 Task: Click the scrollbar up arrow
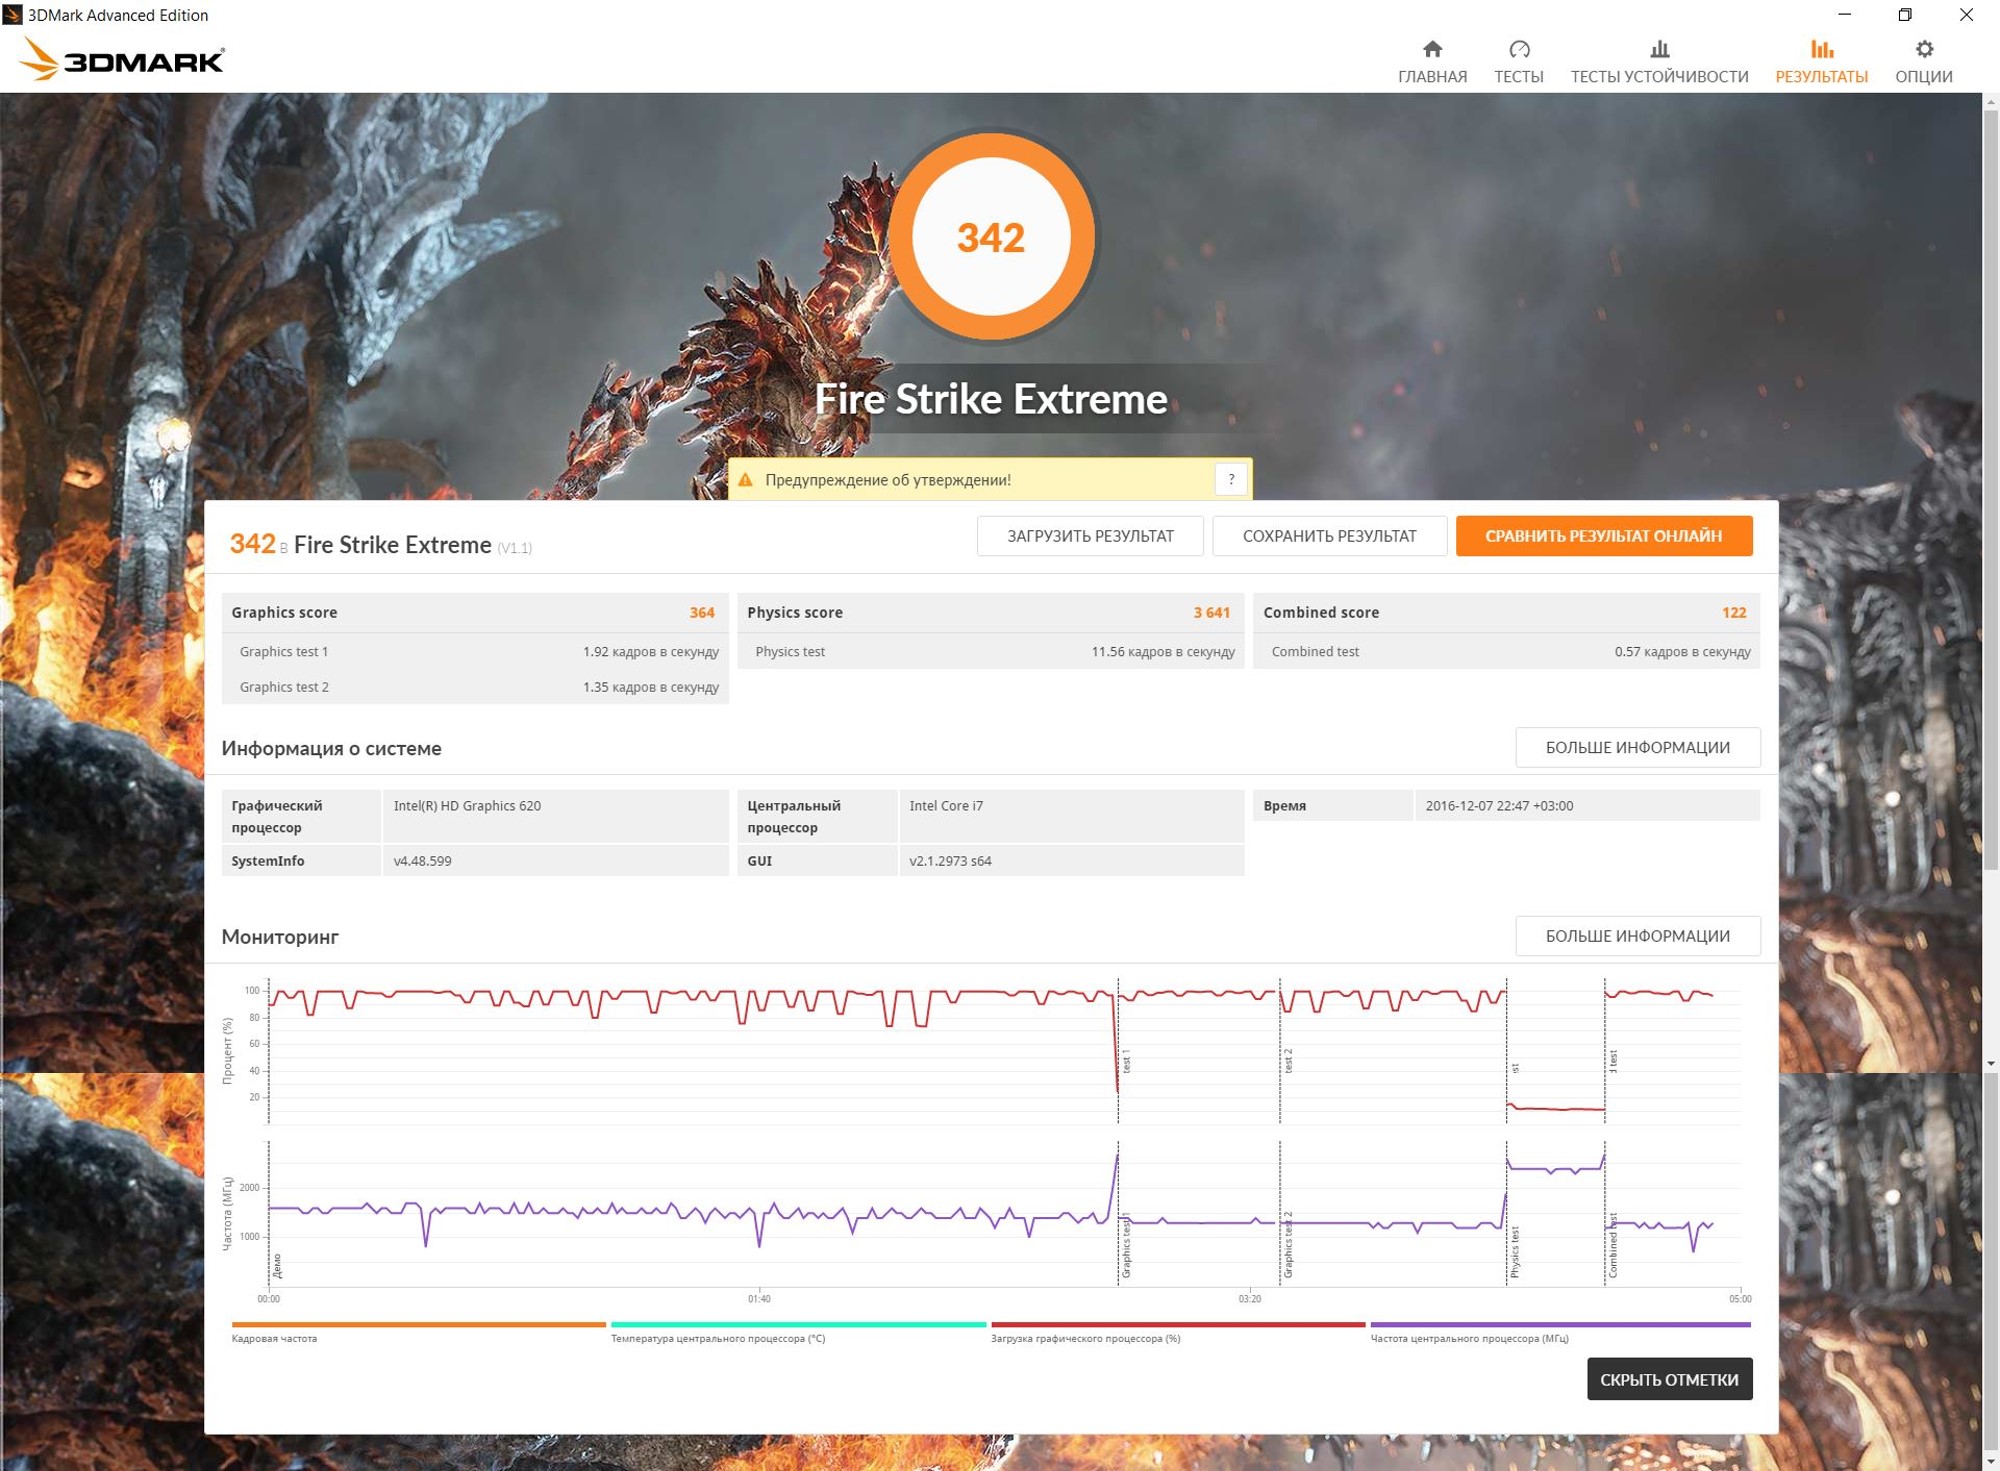(1991, 101)
